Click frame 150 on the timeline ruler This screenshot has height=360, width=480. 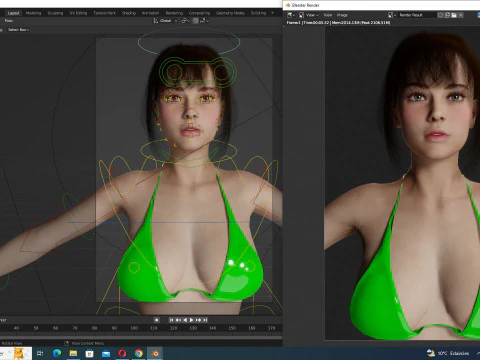coord(232,328)
